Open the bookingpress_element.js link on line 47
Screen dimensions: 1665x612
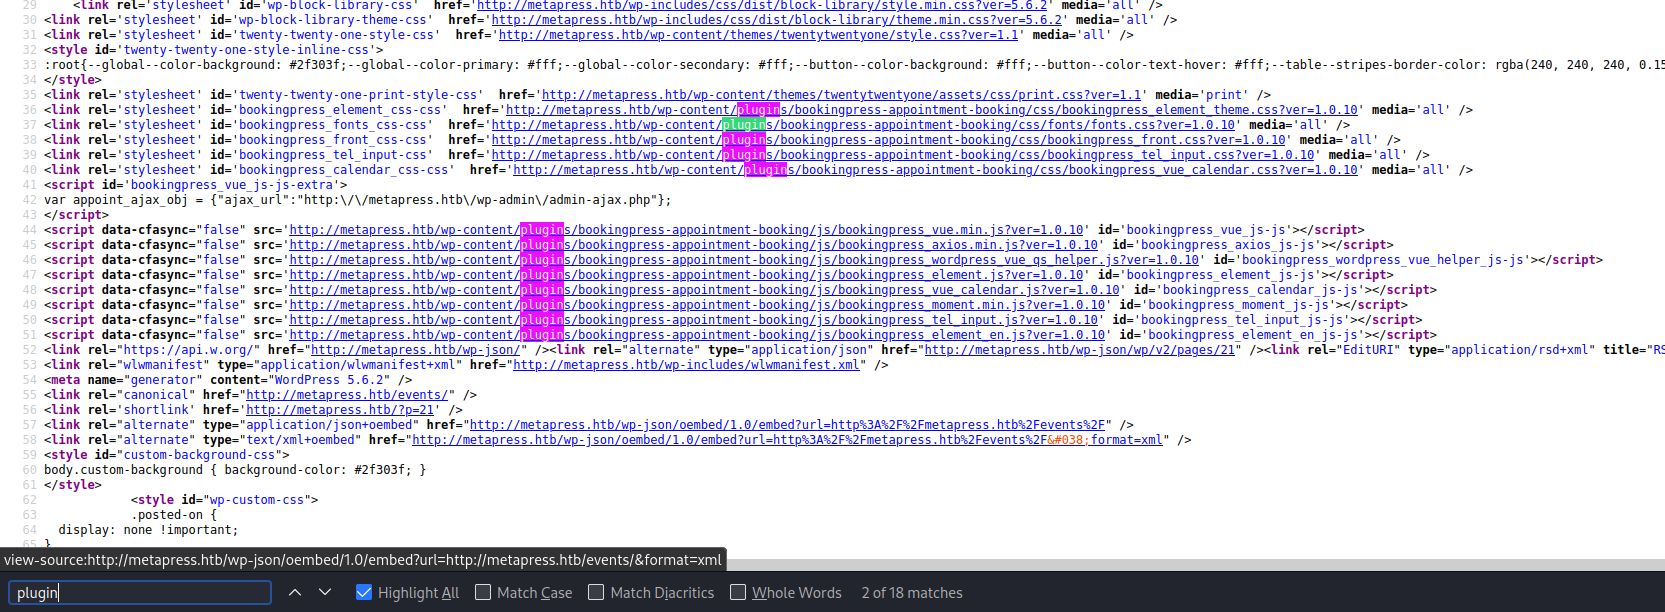pyautogui.click(x=686, y=275)
